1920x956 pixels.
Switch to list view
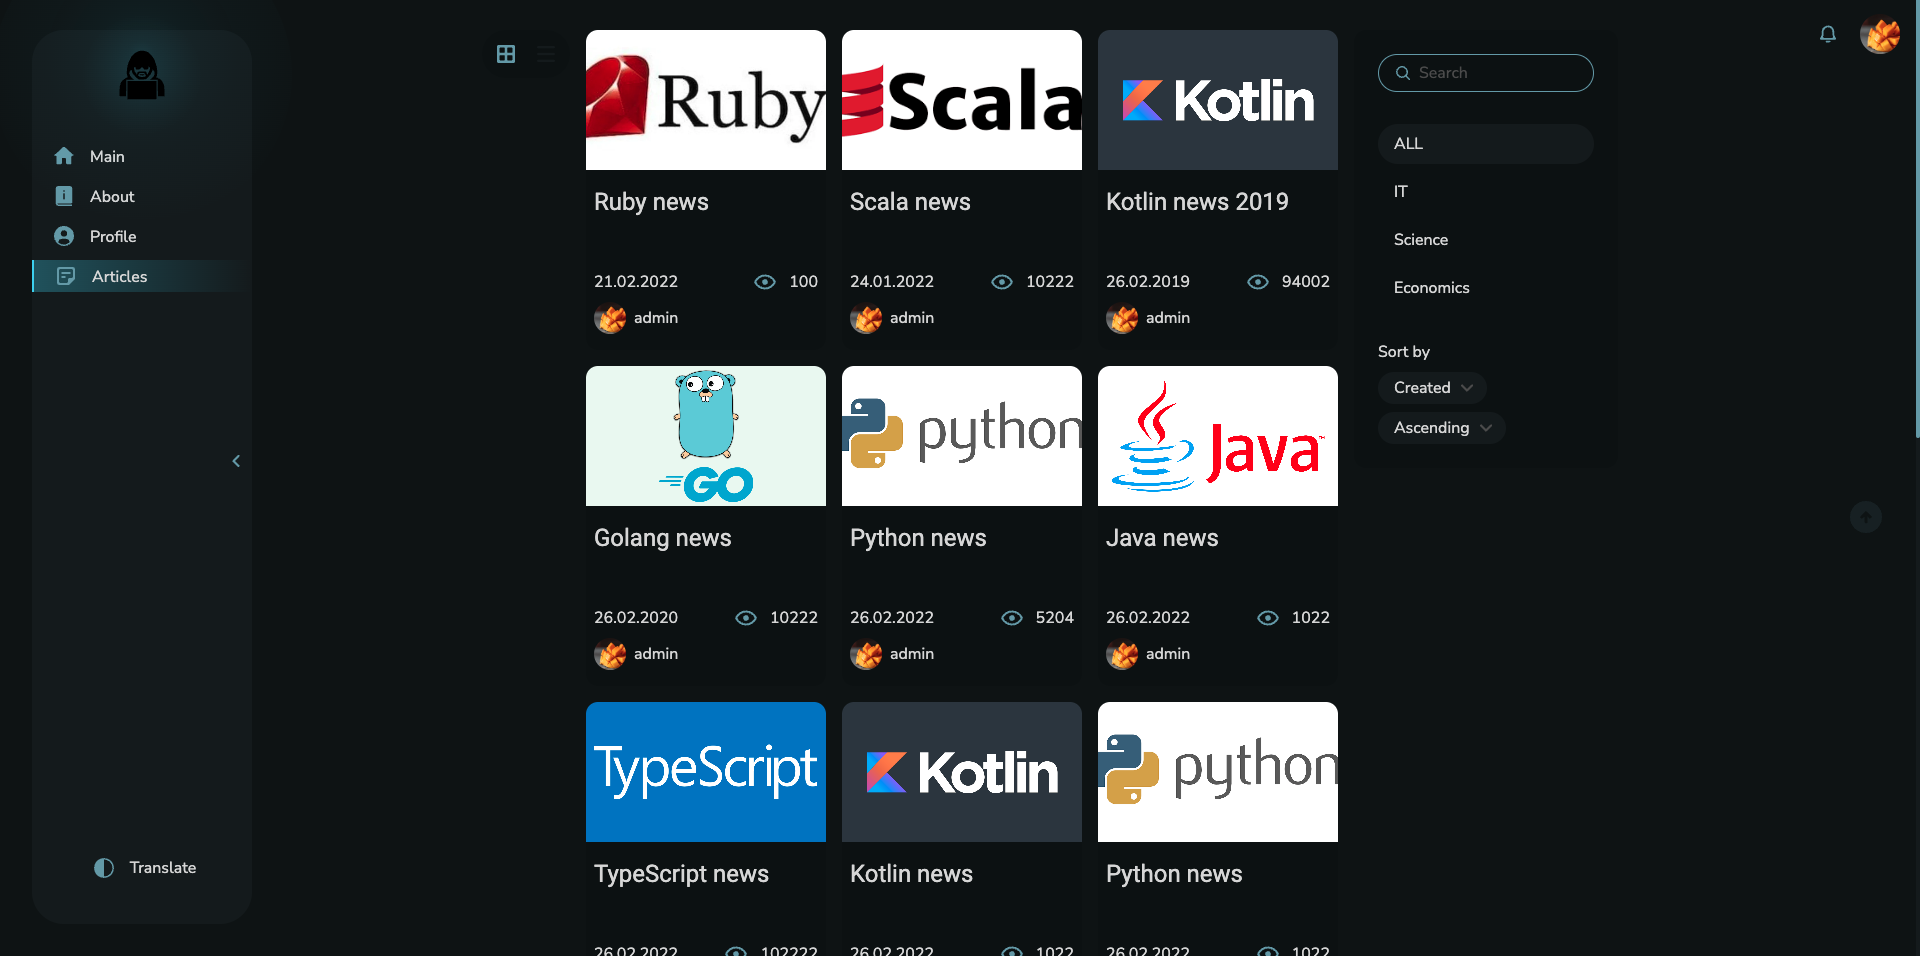click(x=546, y=54)
